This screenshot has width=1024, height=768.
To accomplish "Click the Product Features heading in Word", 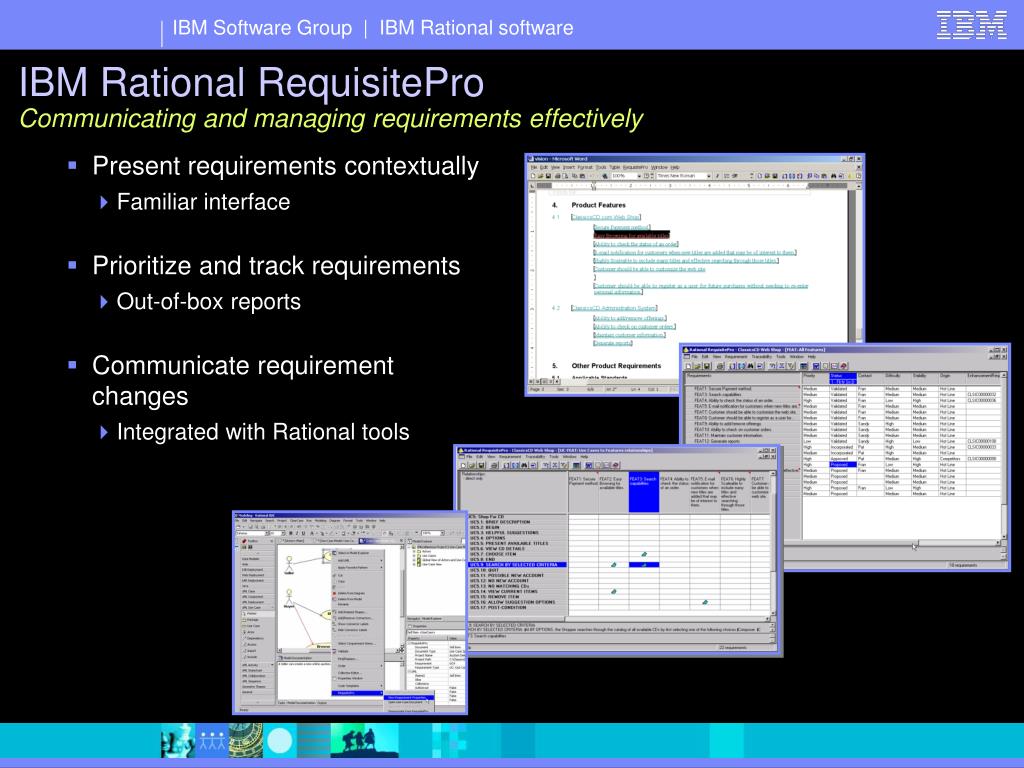I will pos(598,205).
